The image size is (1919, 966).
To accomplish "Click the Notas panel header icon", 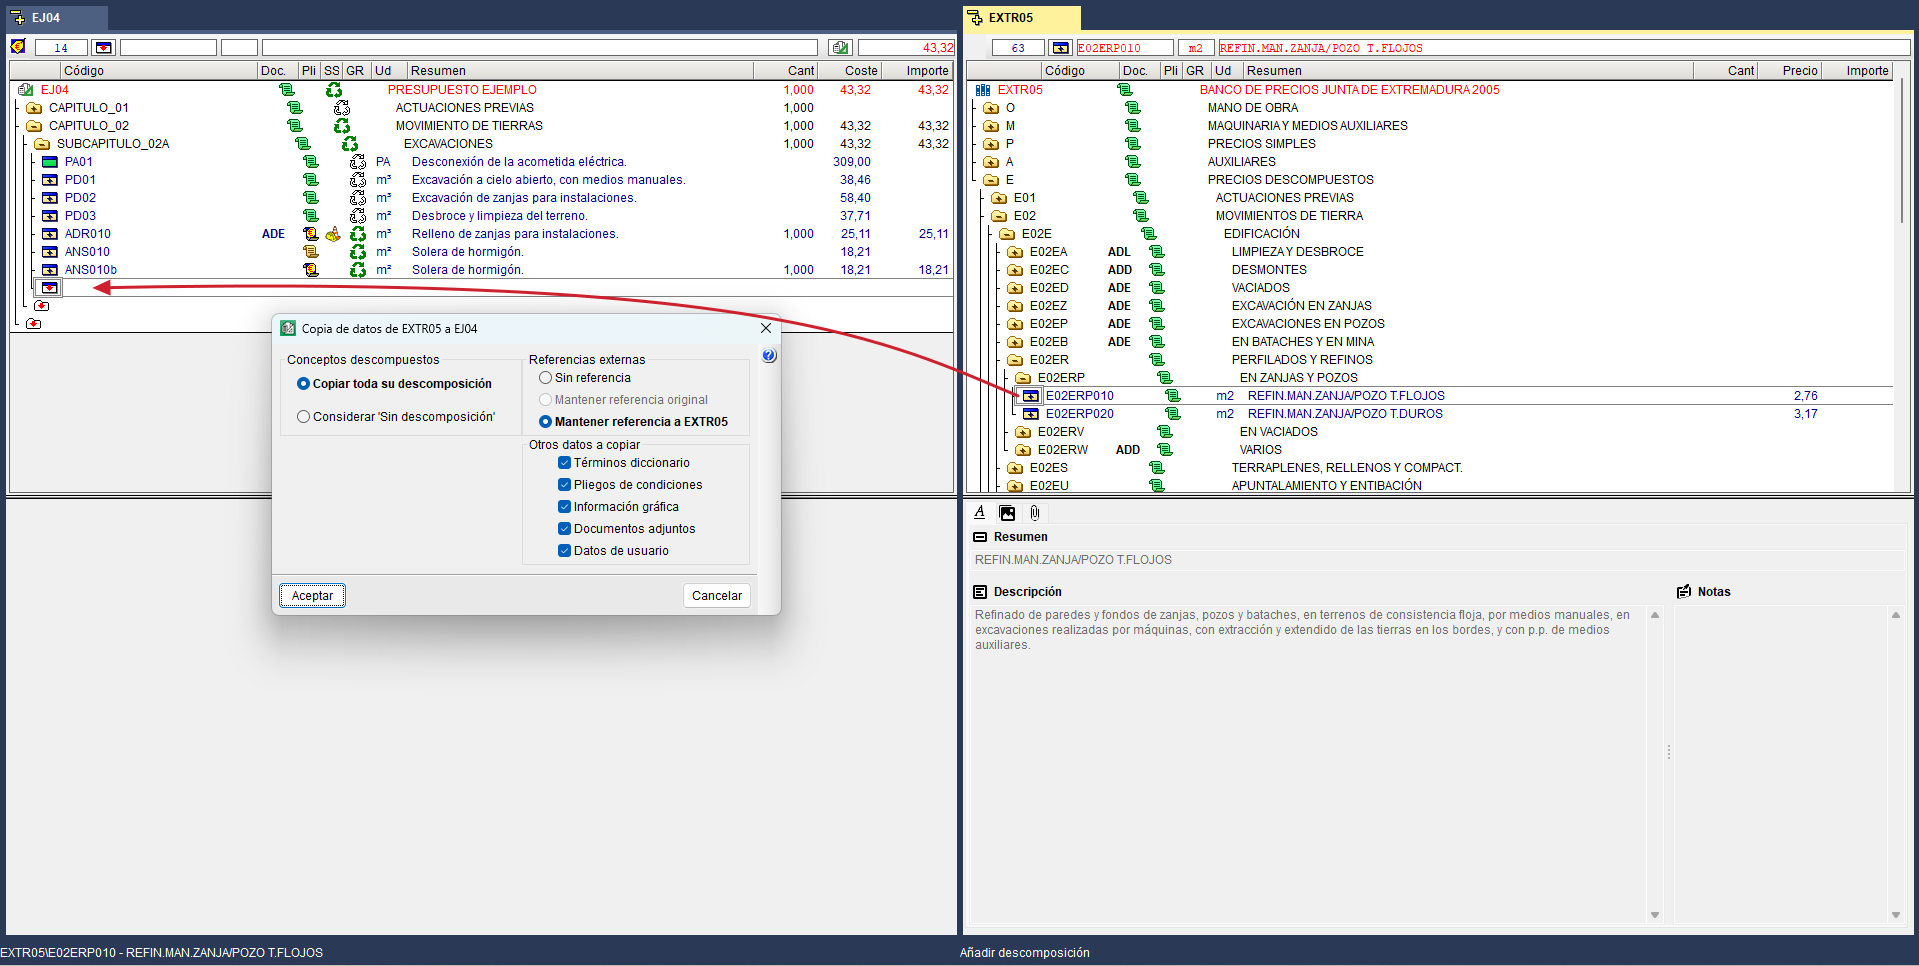I will [x=1684, y=592].
